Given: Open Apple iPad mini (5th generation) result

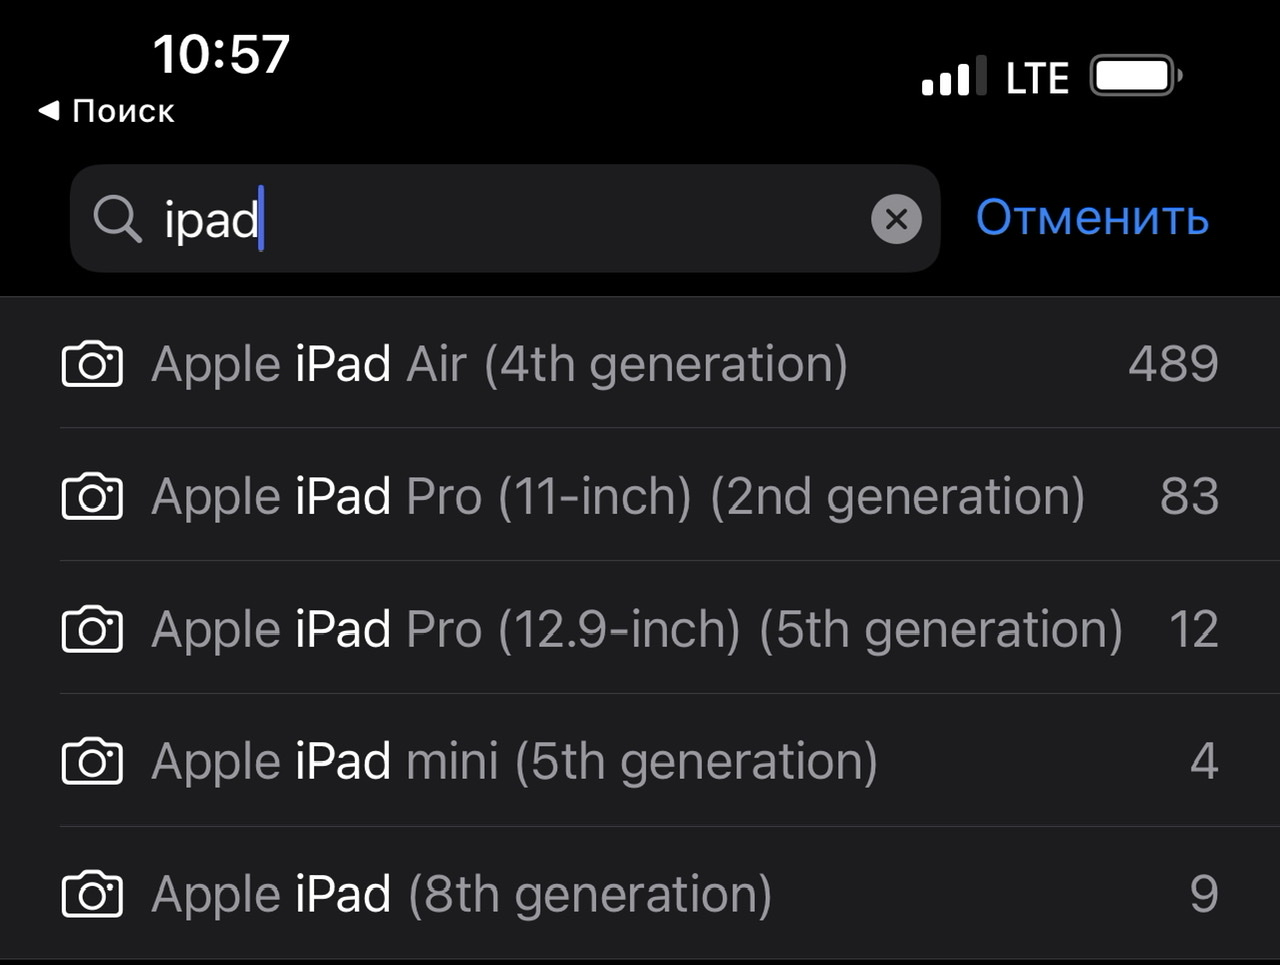Looking at the screenshot, I should click(514, 762).
